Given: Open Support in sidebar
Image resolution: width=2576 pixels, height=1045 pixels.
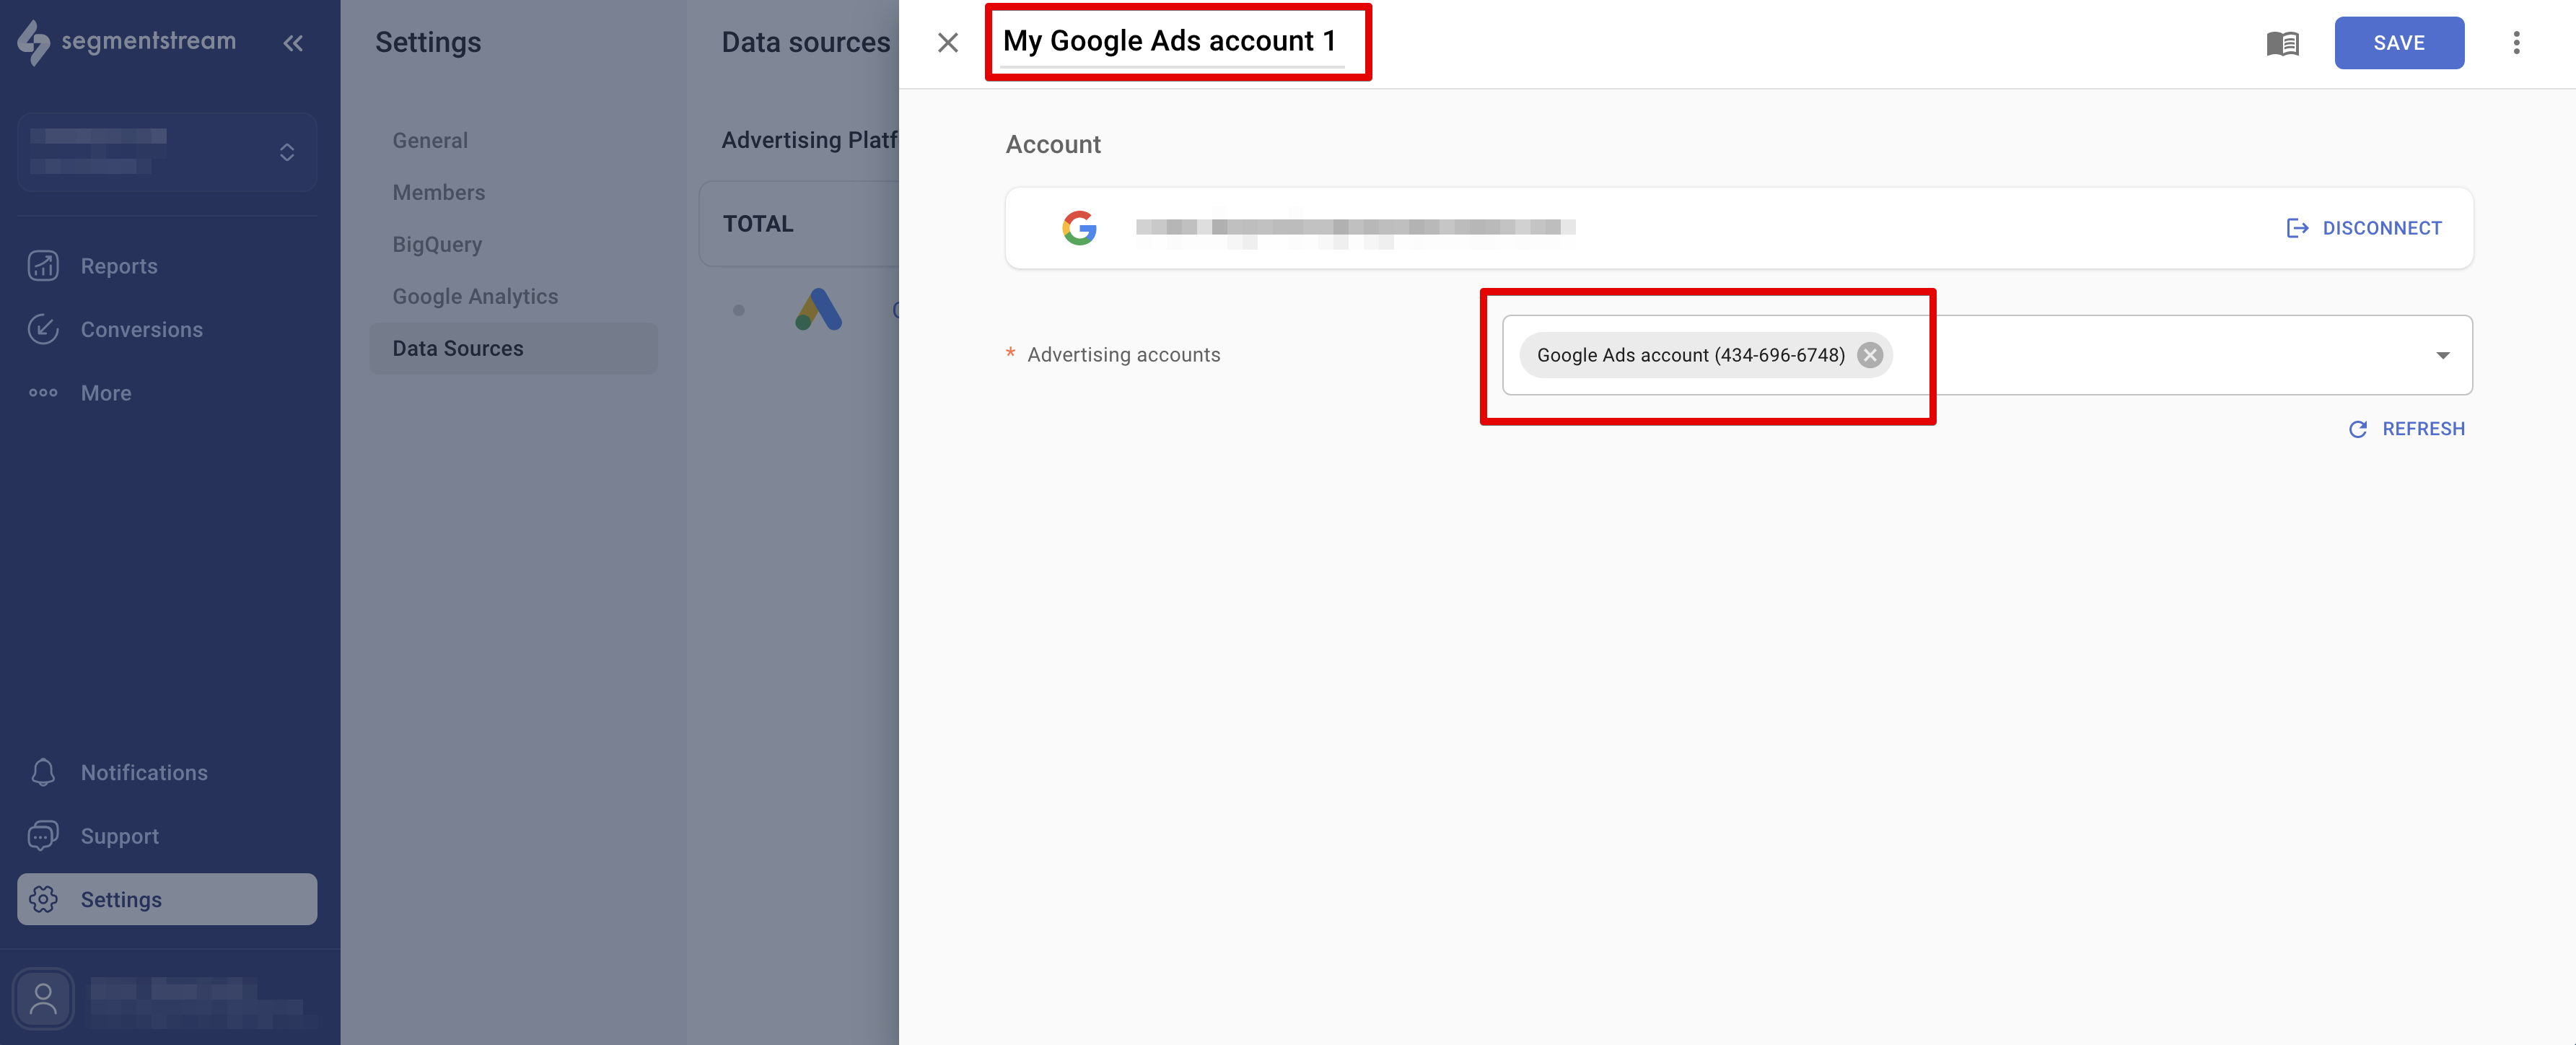Looking at the screenshot, I should tap(119, 836).
